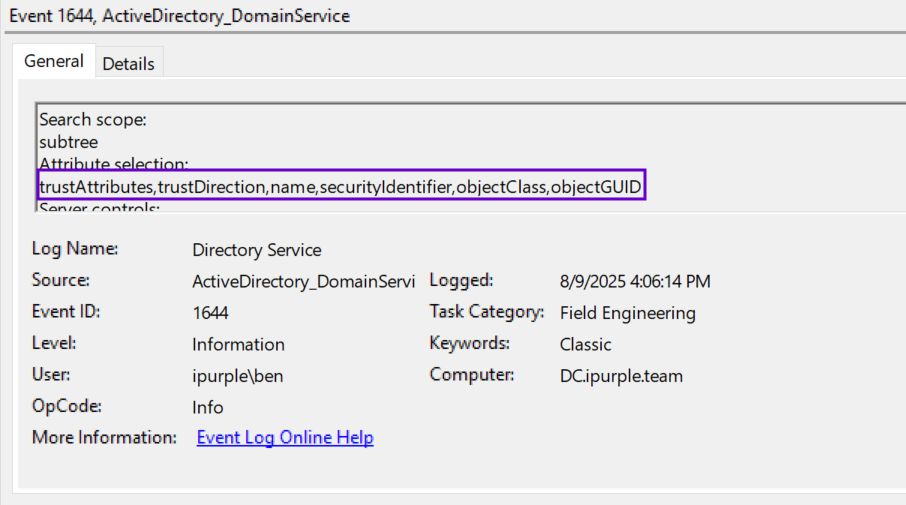Click the partially visible 'Server controls:' line

(99, 207)
